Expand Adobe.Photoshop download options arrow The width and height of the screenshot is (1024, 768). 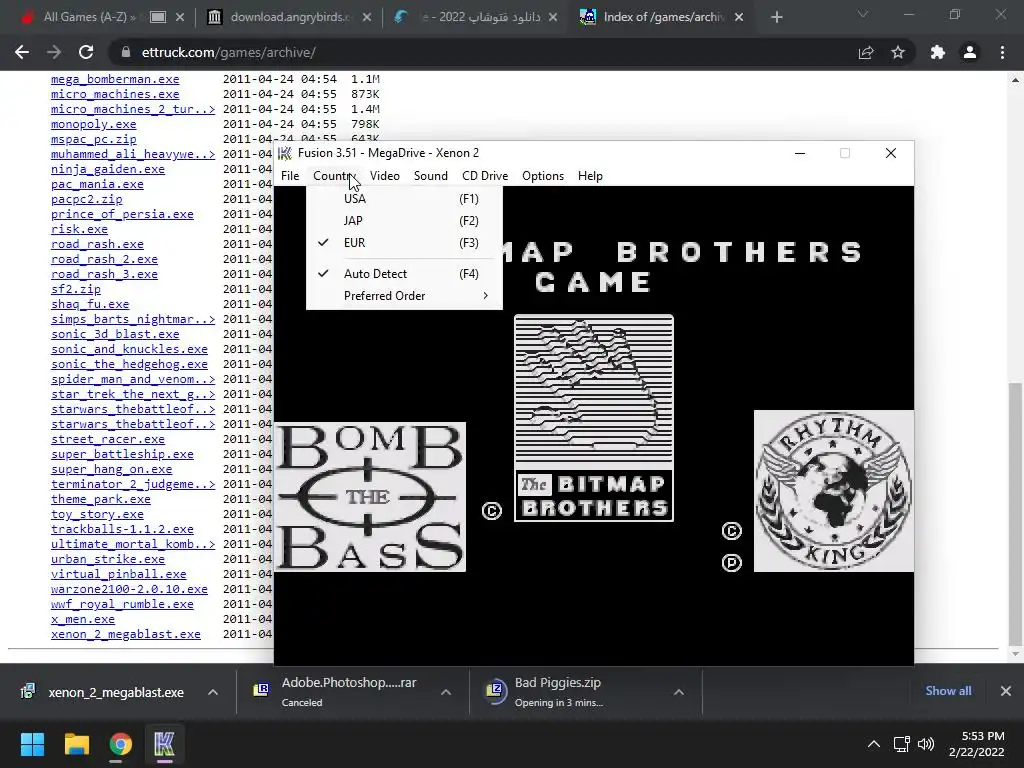point(446,692)
